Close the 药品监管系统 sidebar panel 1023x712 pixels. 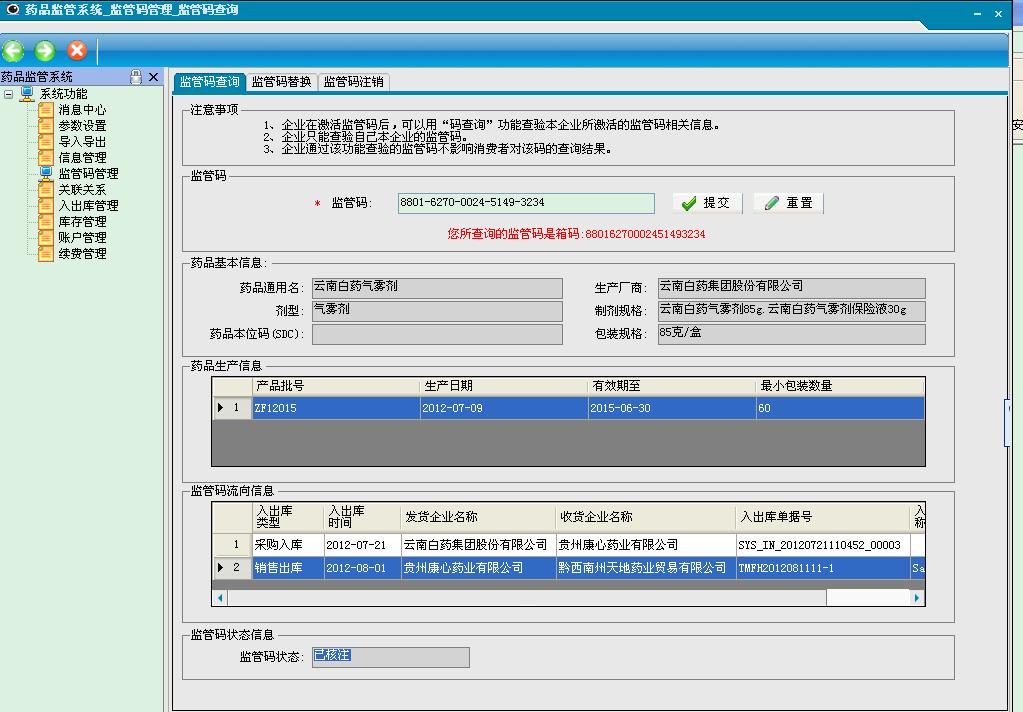click(x=153, y=77)
